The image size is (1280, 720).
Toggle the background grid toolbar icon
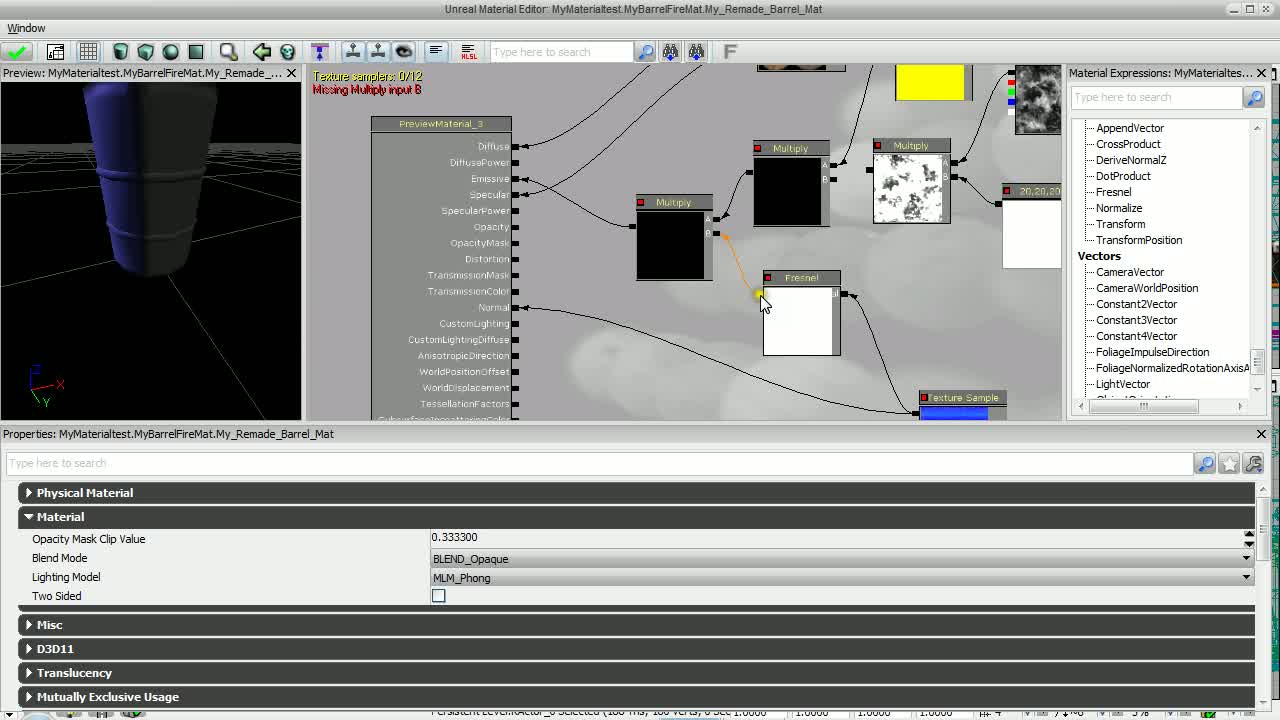[x=89, y=51]
